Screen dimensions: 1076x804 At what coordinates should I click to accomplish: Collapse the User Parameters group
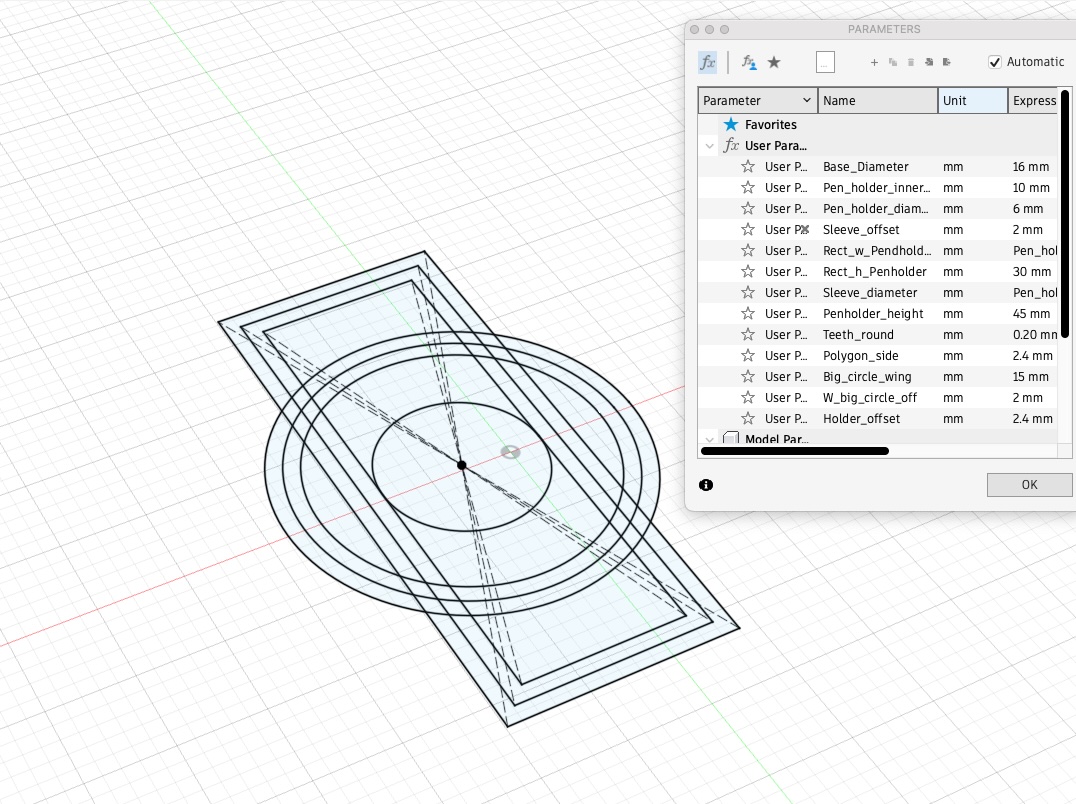click(x=710, y=146)
